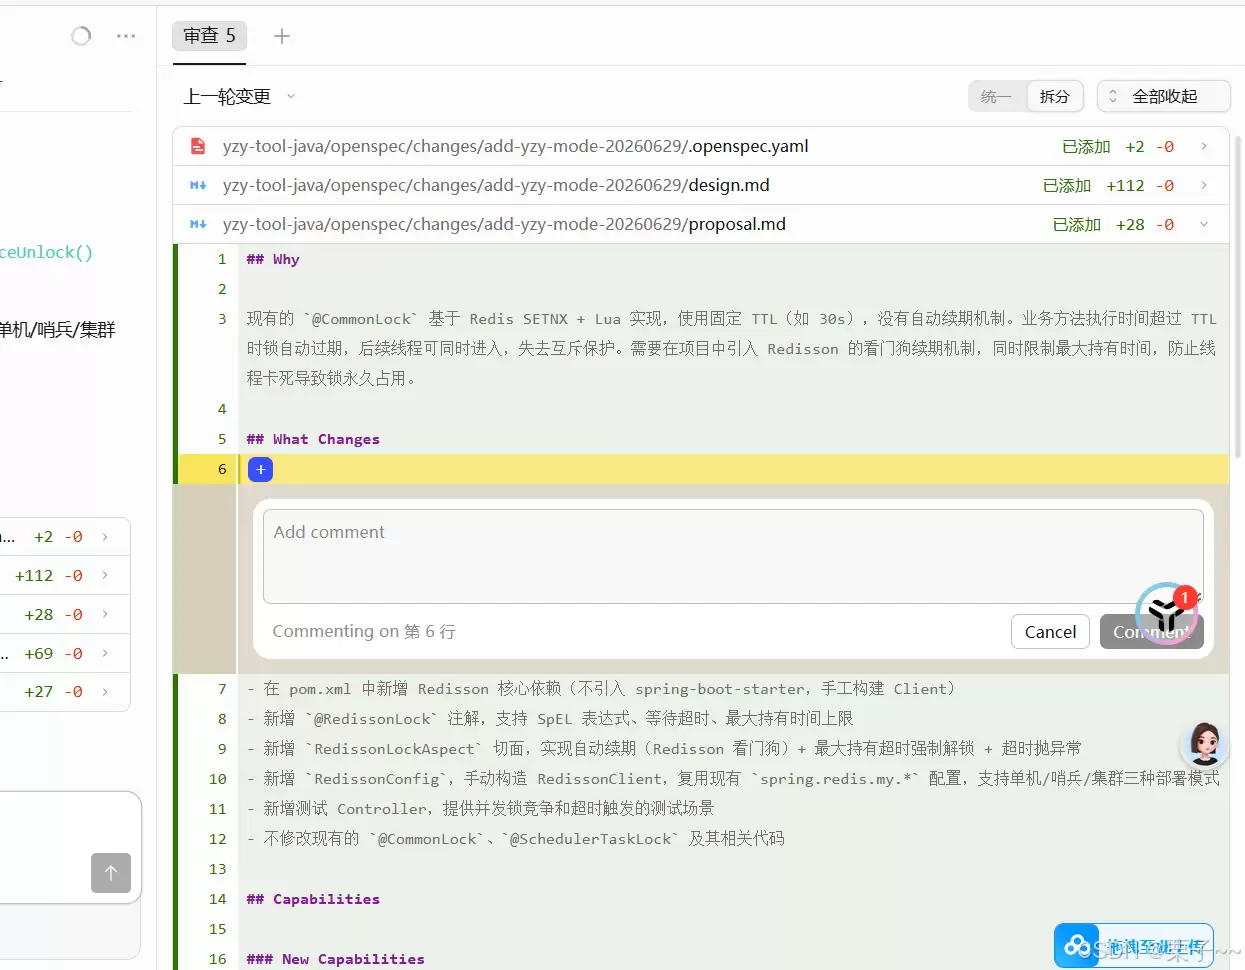Open the 上一轮变更 dropdown
The width and height of the screenshot is (1245, 970).
click(239, 96)
